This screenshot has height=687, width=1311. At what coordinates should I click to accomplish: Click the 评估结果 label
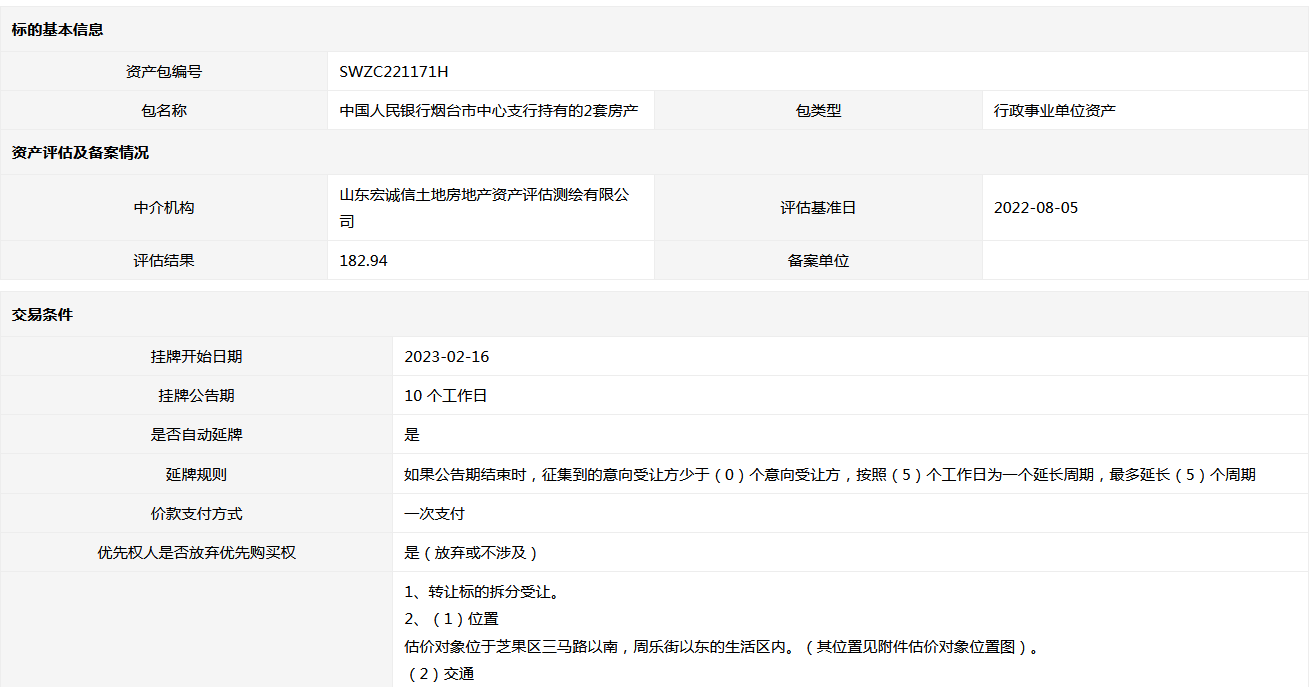164,261
